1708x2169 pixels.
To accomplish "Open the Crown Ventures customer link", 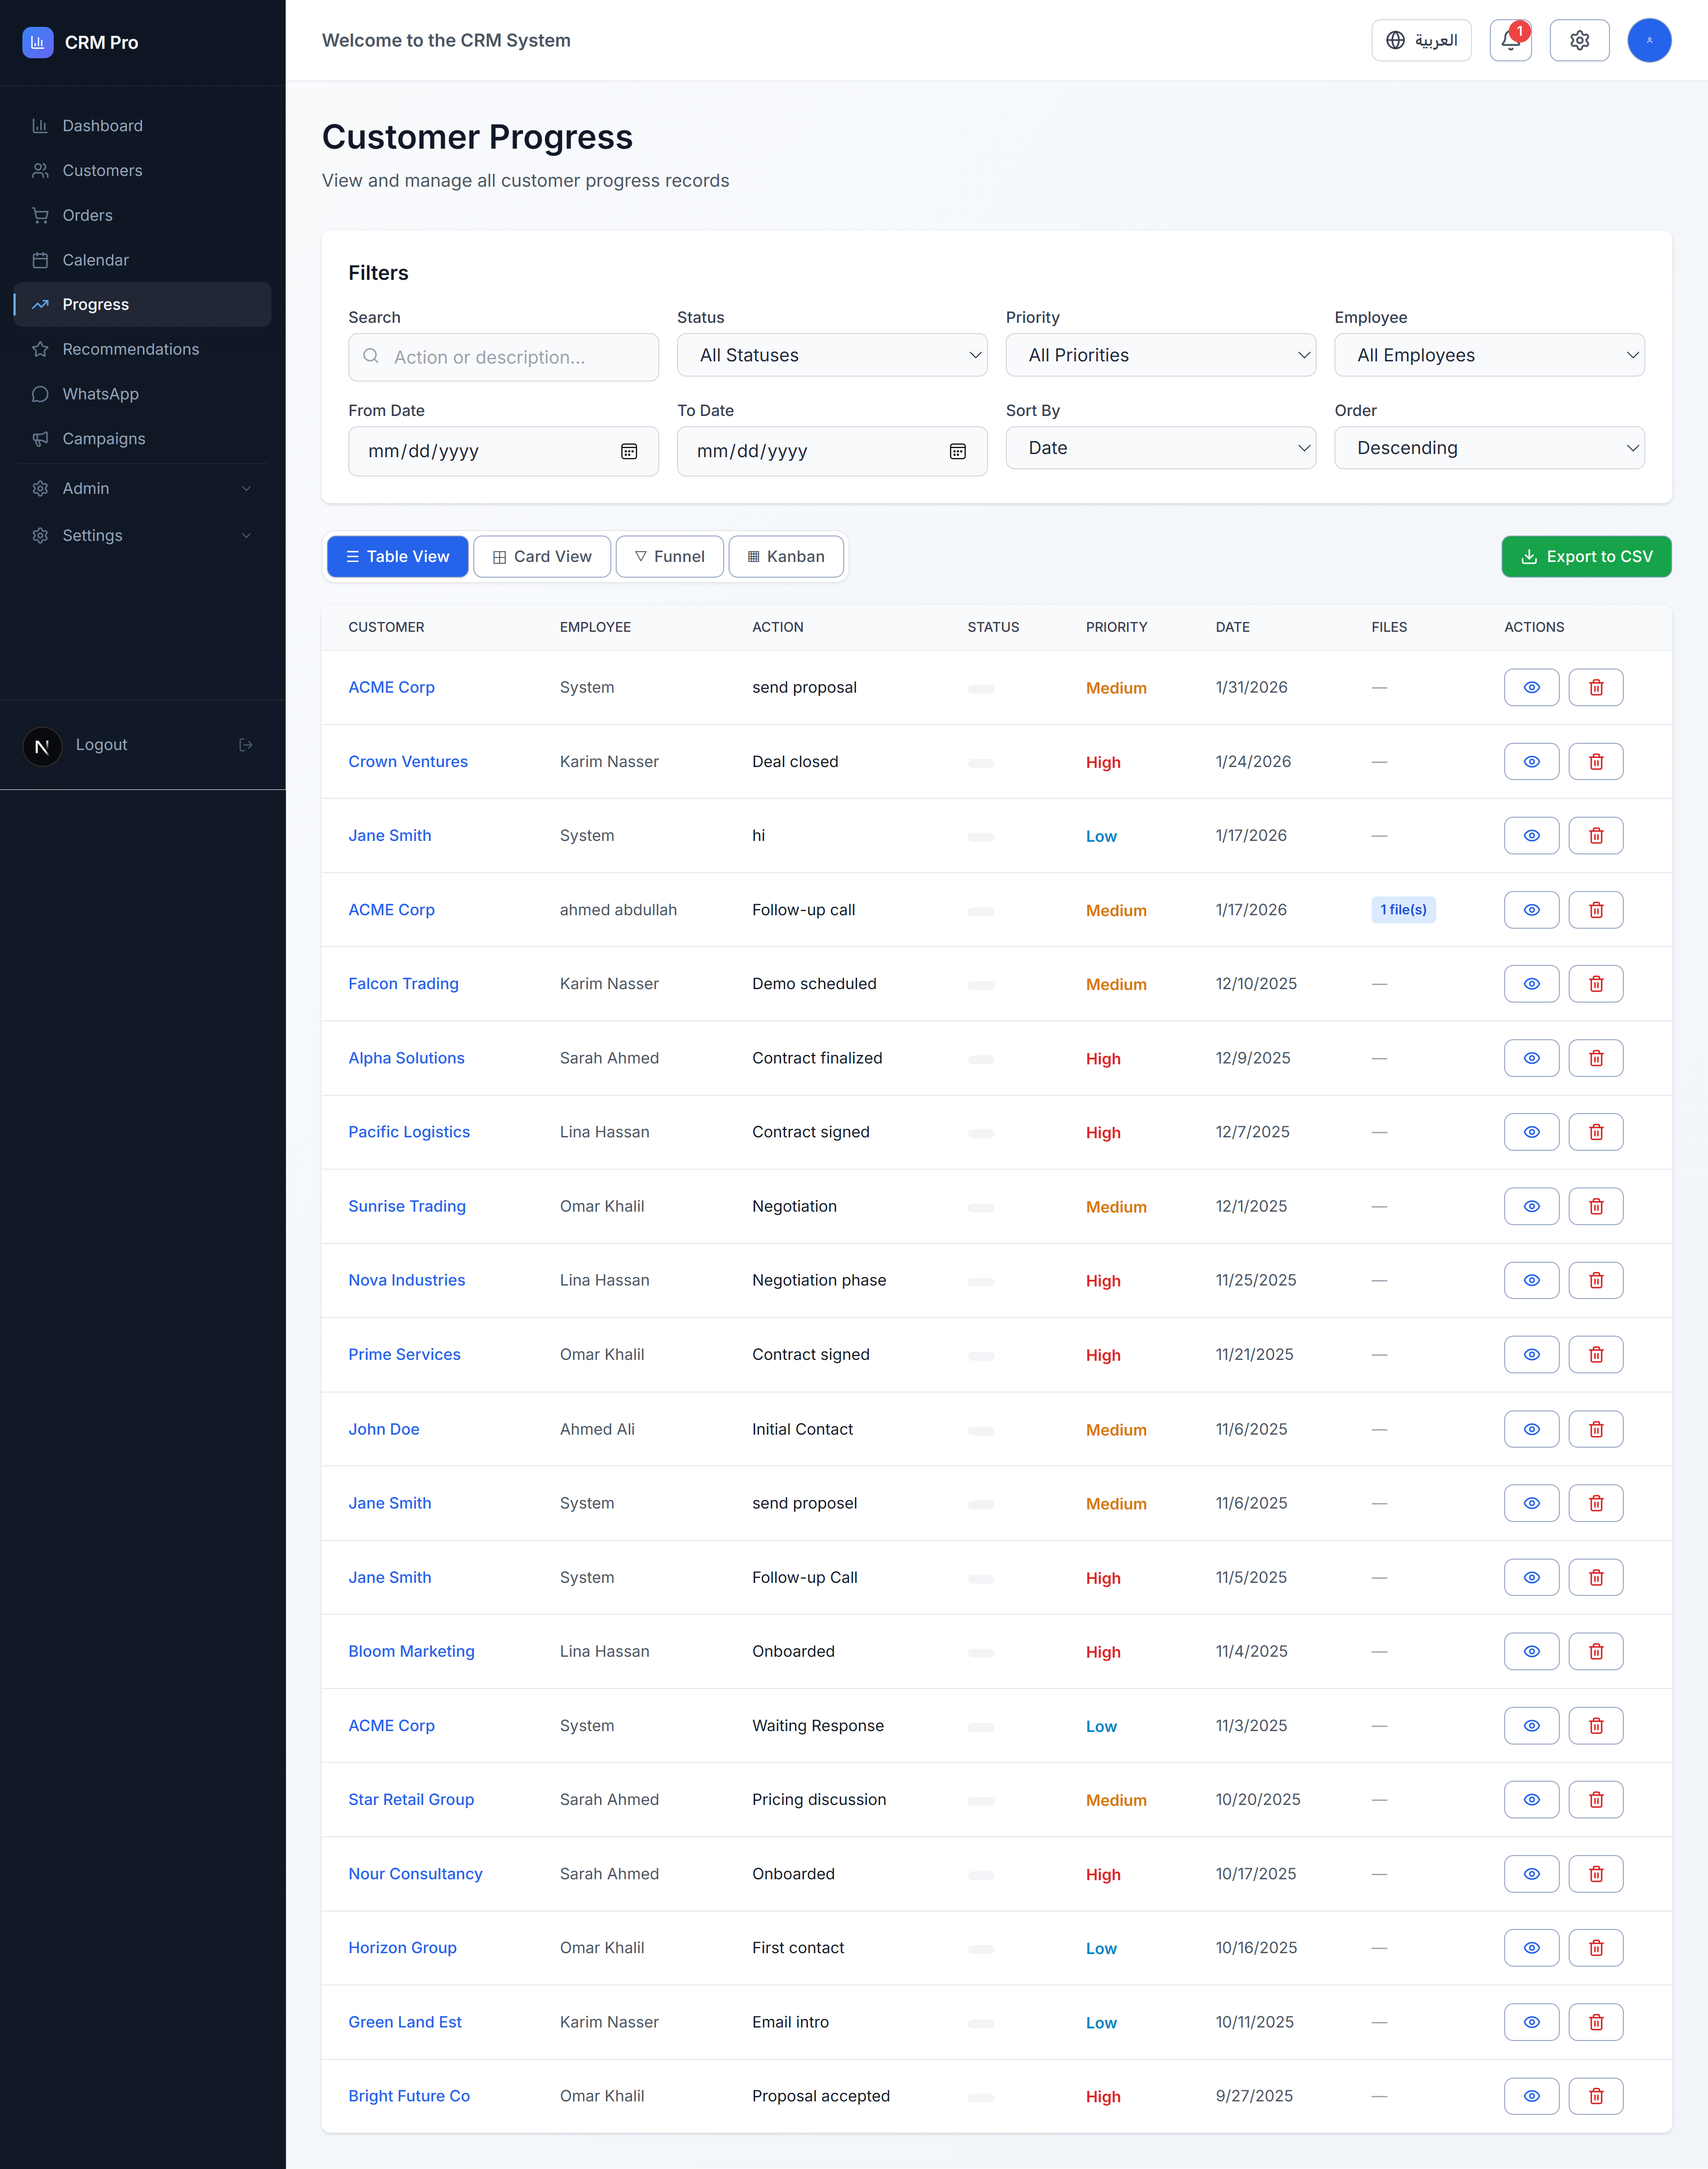I will pos(408,762).
